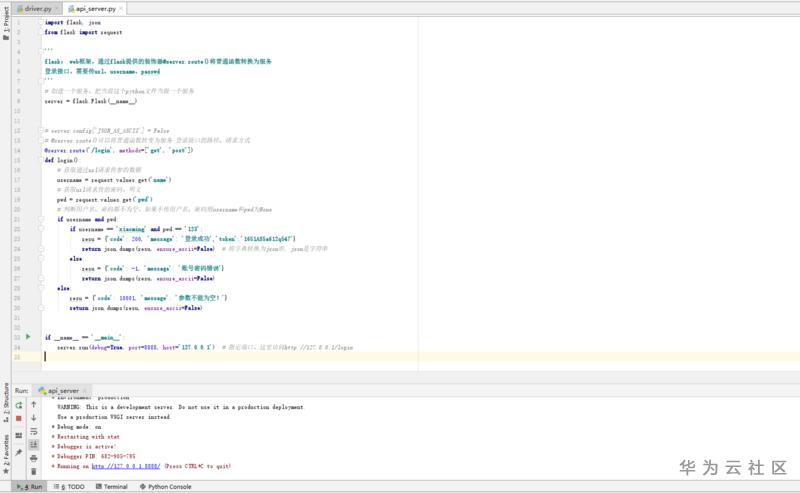Click the 'from flask import request' line
This screenshot has width=800, height=493.
click(x=83, y=32)
